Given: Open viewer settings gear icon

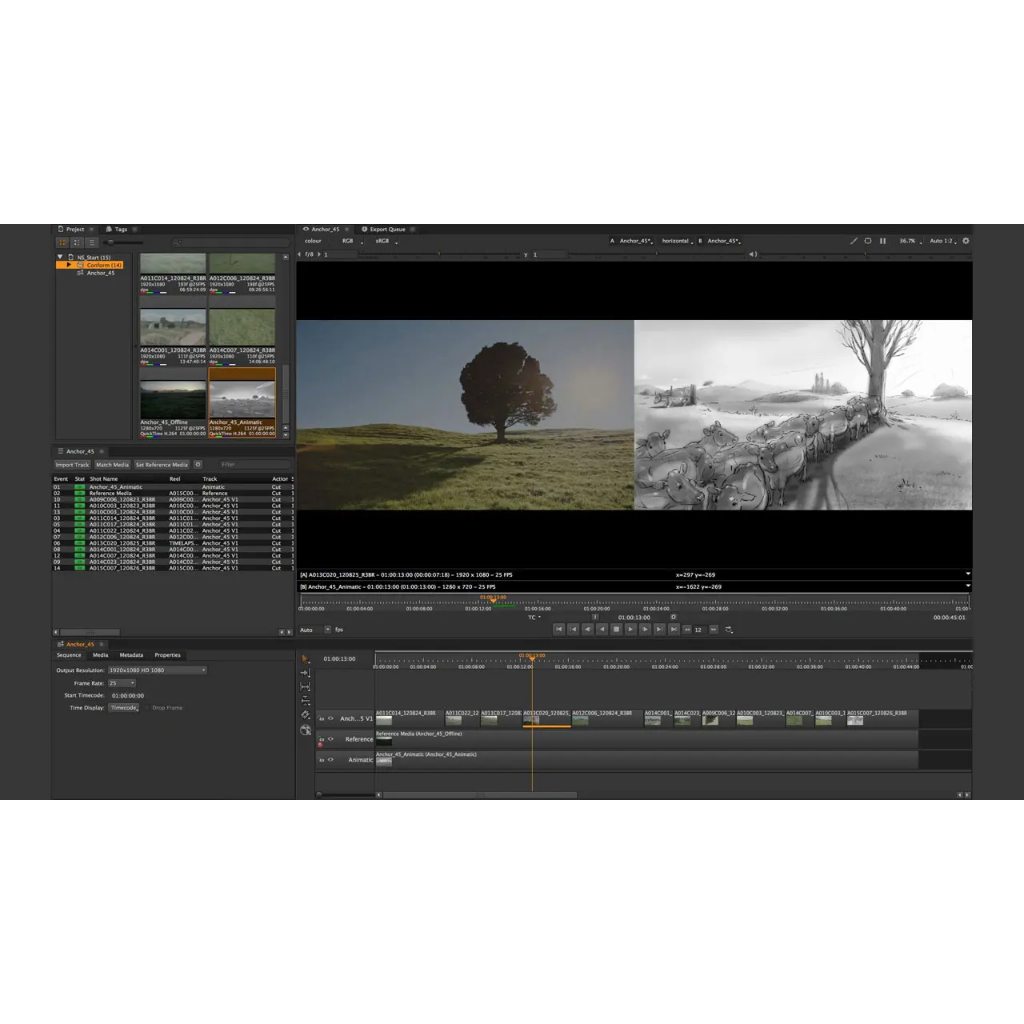Looking at the screenshot, I should pyautogui.click(x=965, y=241).
